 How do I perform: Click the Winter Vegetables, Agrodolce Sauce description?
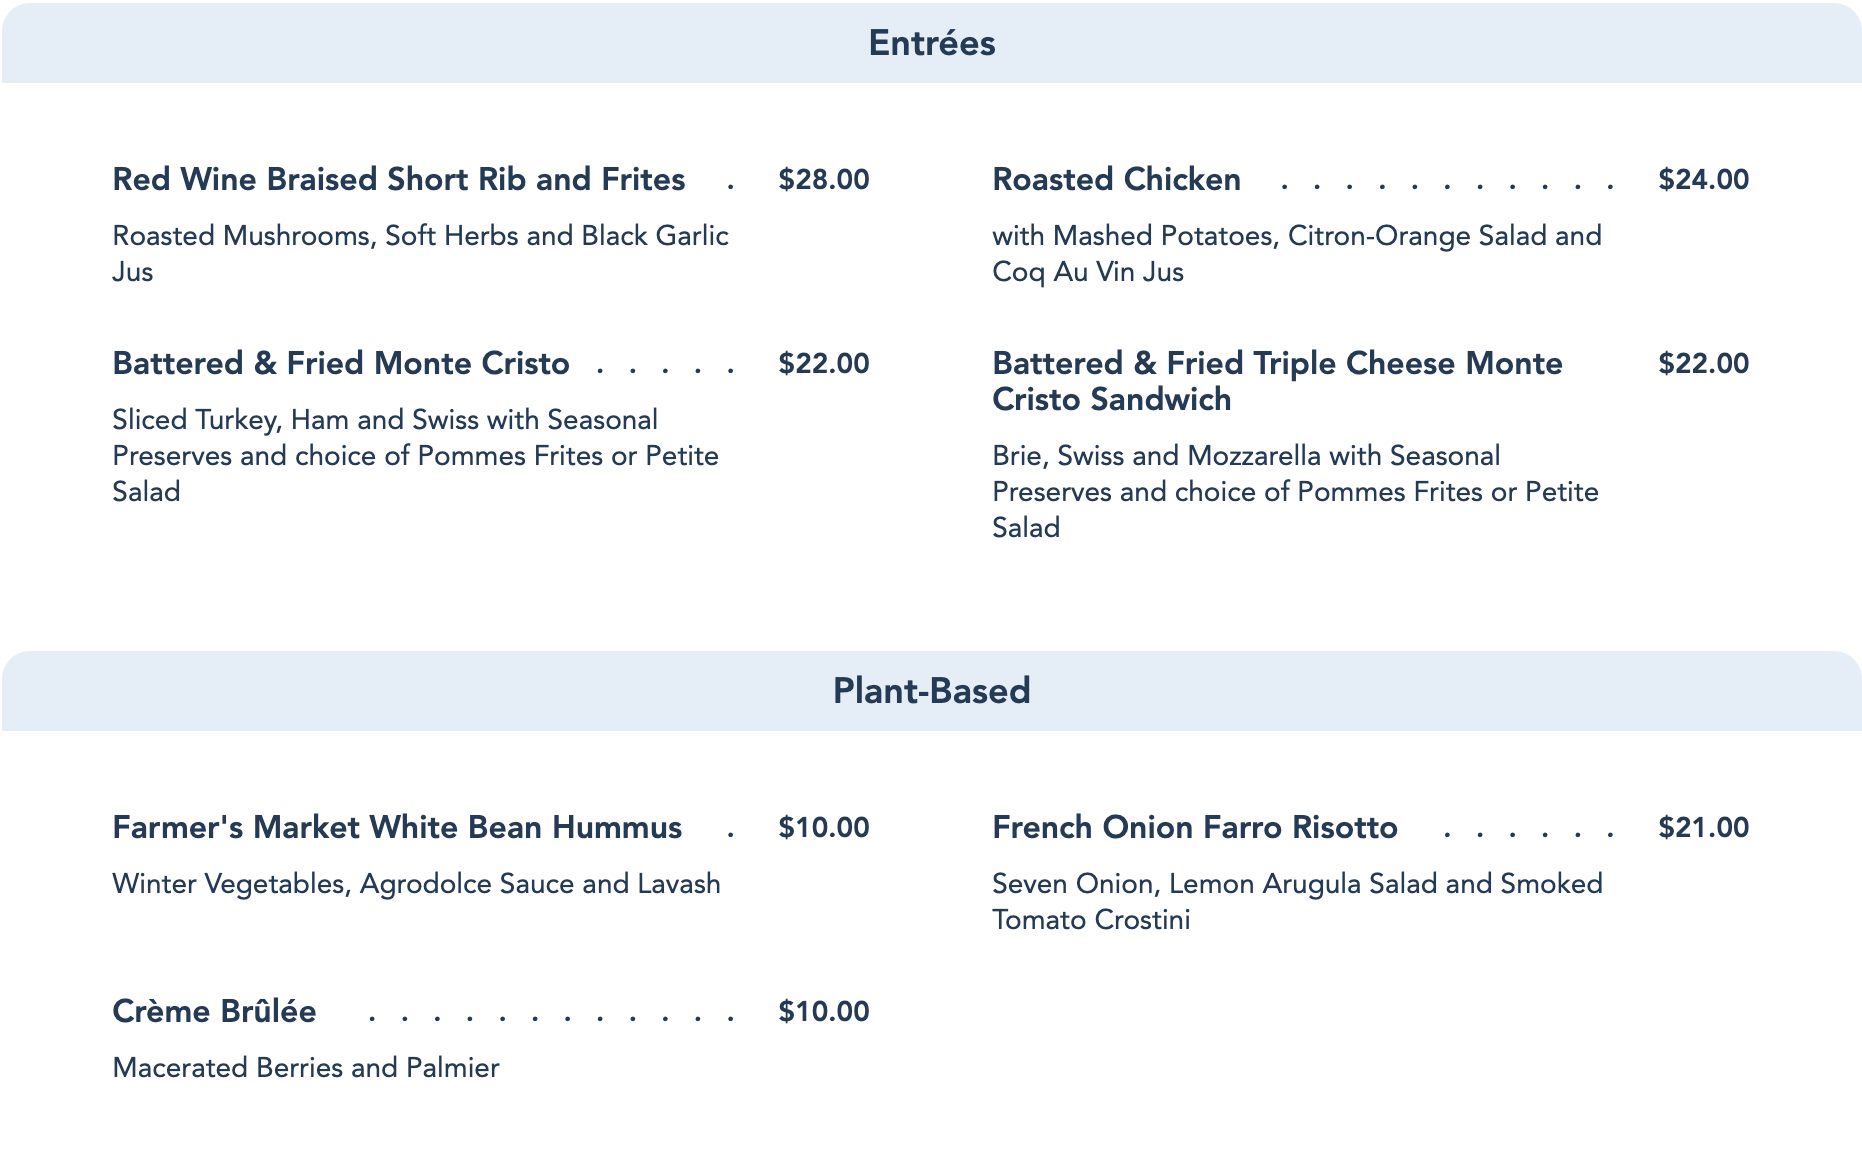point(416,884)
